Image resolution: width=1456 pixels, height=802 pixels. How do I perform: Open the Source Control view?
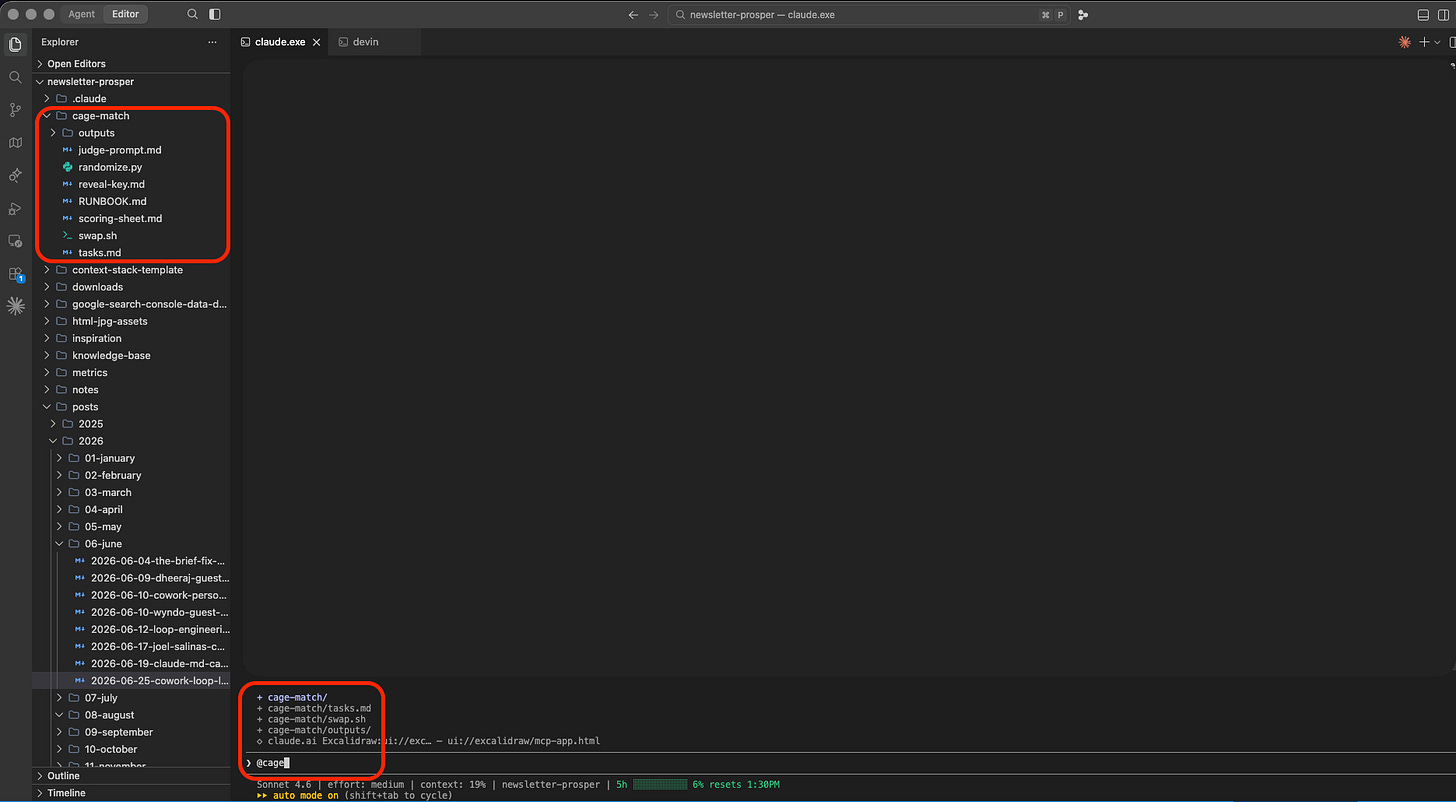point(15,110)
